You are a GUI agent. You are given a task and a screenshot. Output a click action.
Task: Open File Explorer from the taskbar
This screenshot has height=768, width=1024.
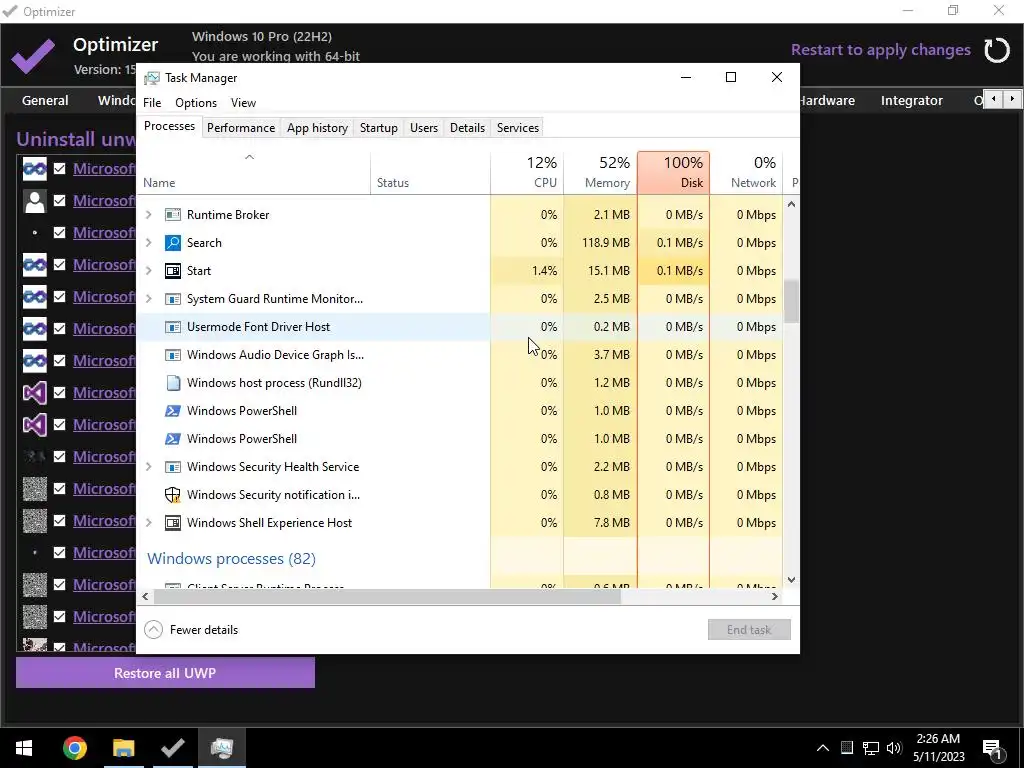point(123,748)
